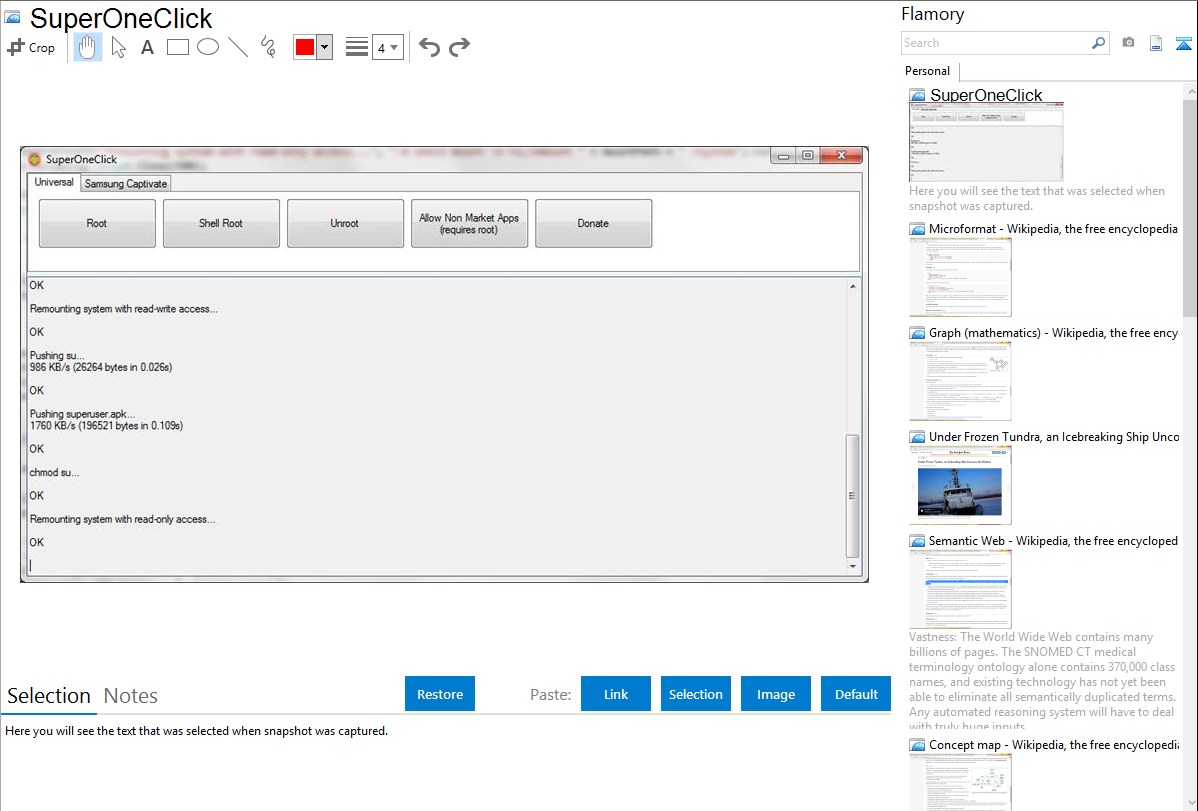Click the 'Pushing superuser.apk...' log line
The image size is (1198, 811).
click(x=83, y=414)
